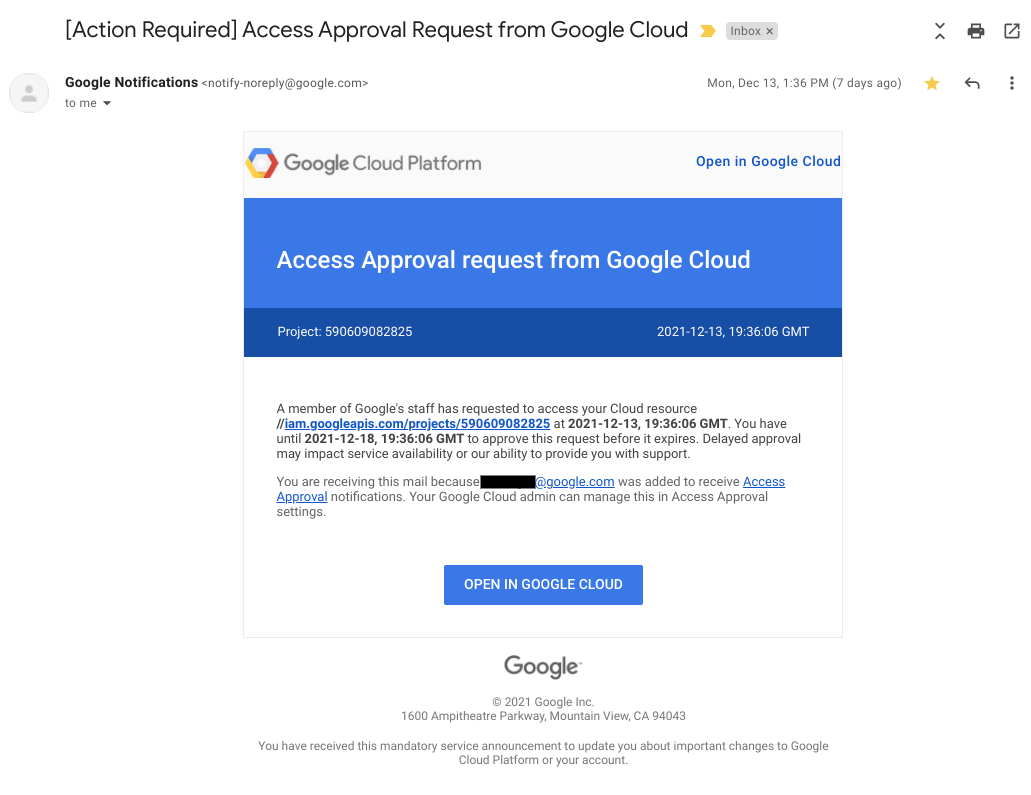This screenshot has height=795, width=1031.
Task: Click 'Open in Google Cloud' header link
Action: click(x=768, y=161)
